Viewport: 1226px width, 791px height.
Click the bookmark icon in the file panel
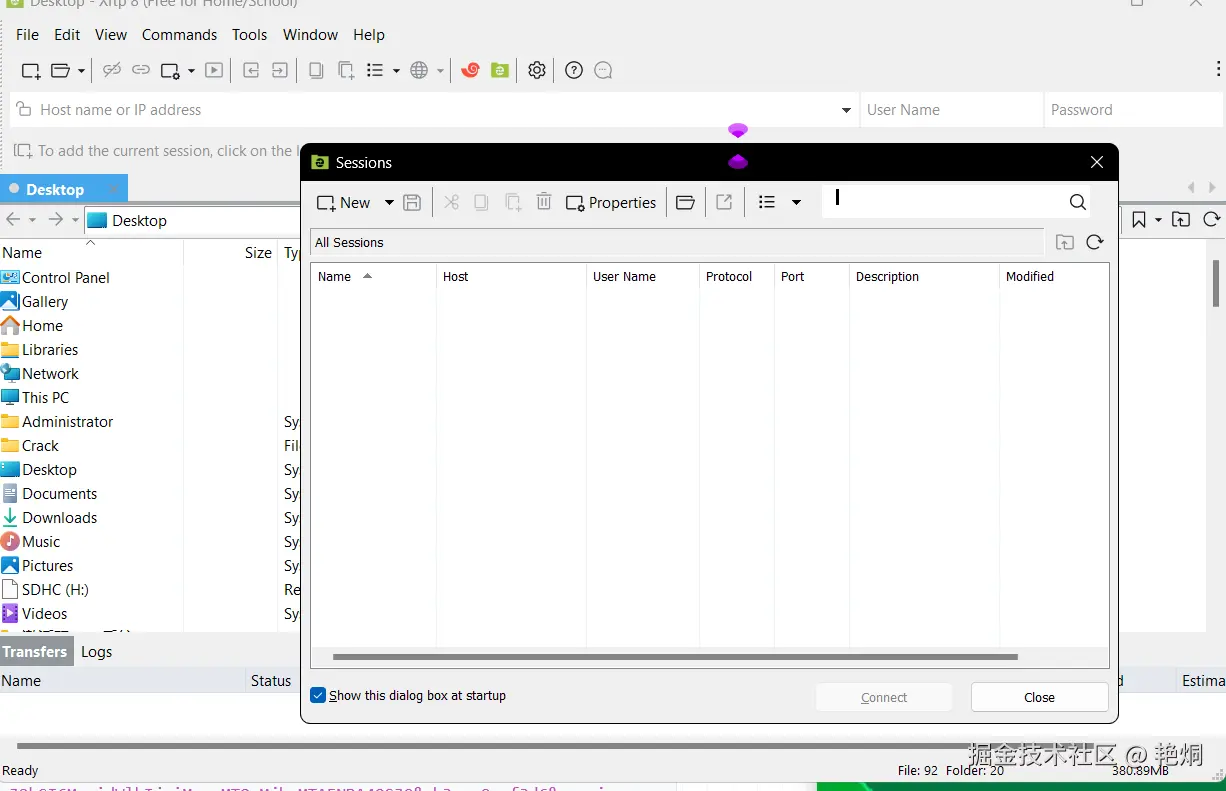pyautogui.click(x=1139, y=220)
